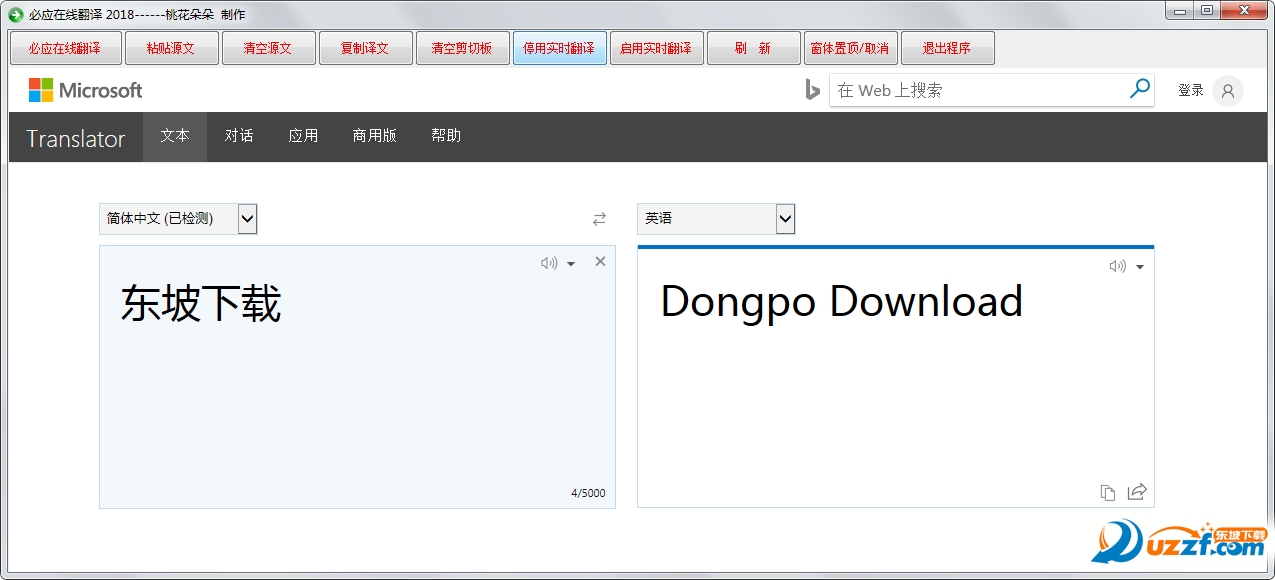Switch to the 对话 tab
The height and width of the screenshot is (580, 1275).
pyautogui.click(x=239, y=136)
